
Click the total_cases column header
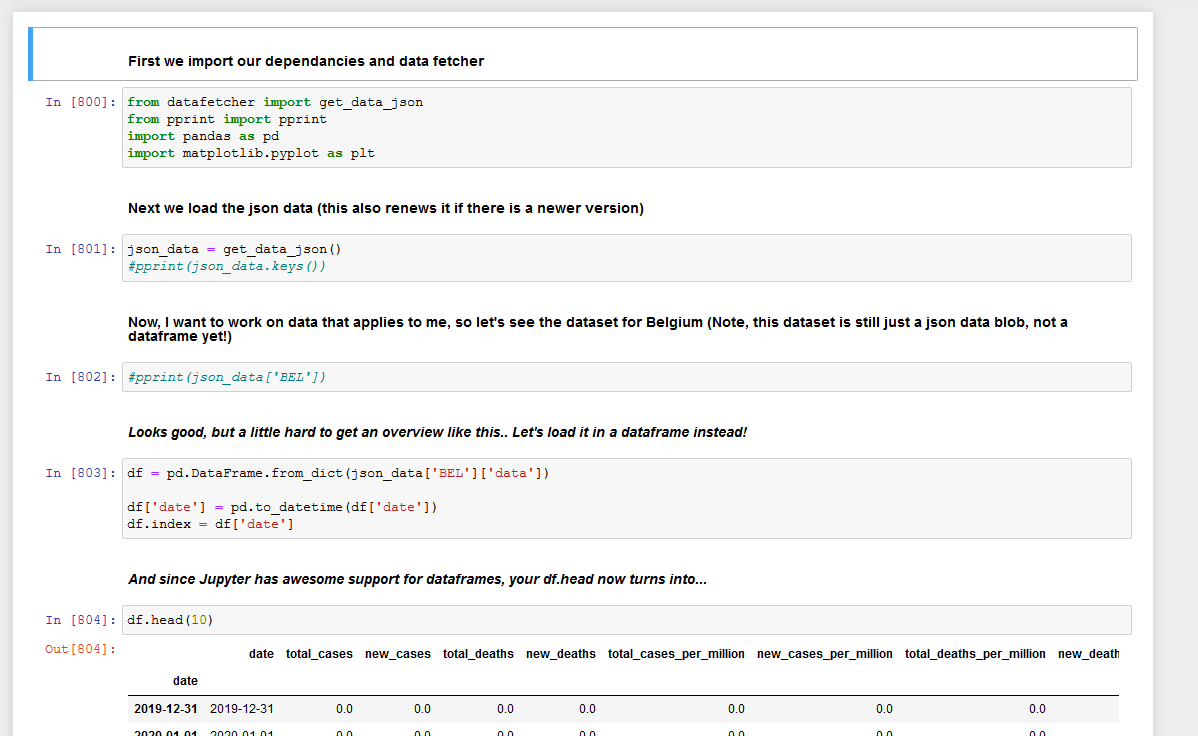coord(319,654)
